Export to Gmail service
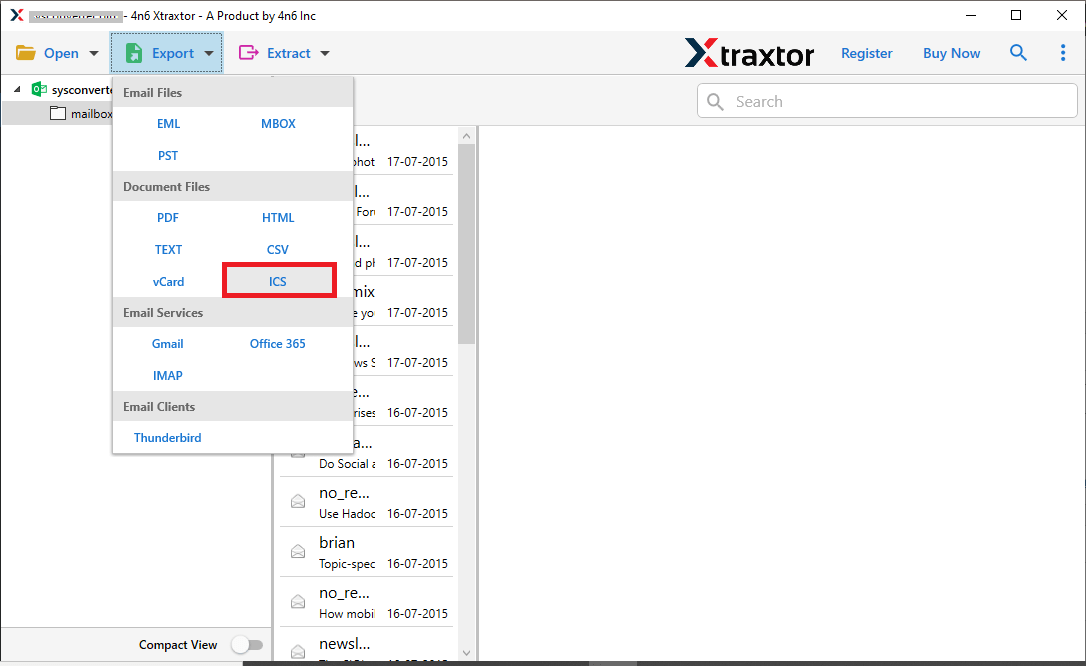 (x=168, y=343)
